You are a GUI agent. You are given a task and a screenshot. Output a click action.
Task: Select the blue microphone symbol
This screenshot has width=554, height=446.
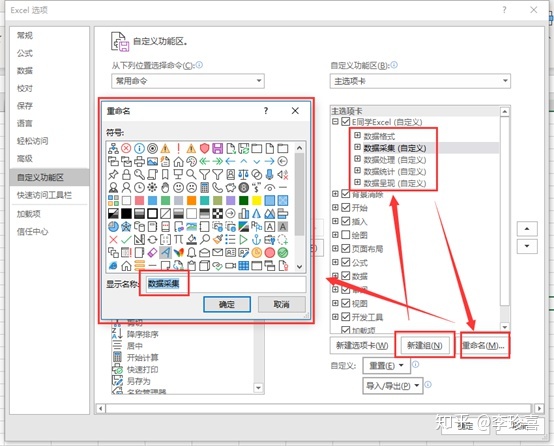[270, 175]
